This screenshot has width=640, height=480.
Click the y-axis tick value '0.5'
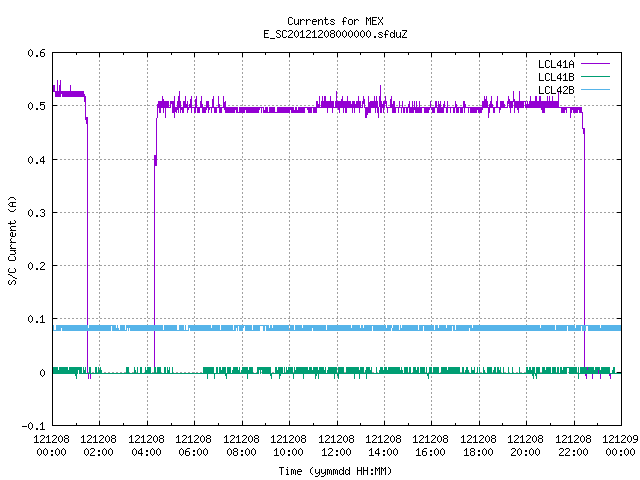(x=36, y=106)
